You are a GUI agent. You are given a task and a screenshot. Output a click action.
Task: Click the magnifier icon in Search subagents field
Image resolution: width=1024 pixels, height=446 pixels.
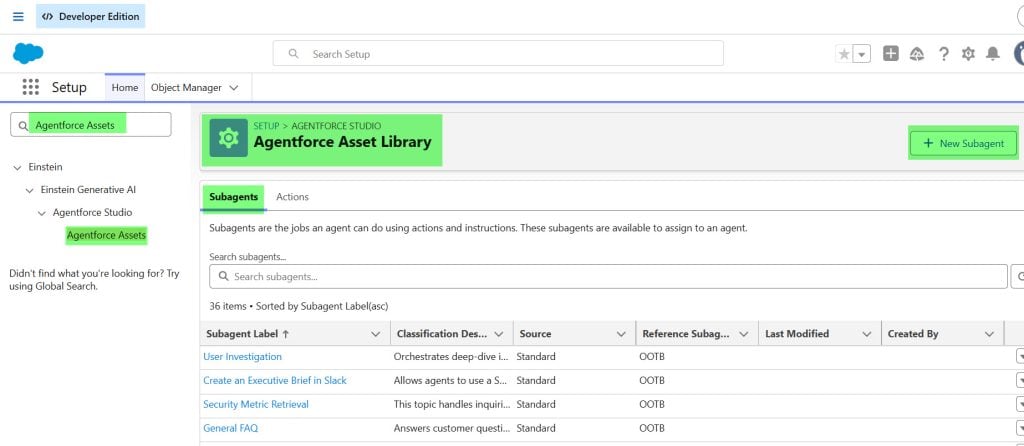pyautogui.click(x=223, y=277)
